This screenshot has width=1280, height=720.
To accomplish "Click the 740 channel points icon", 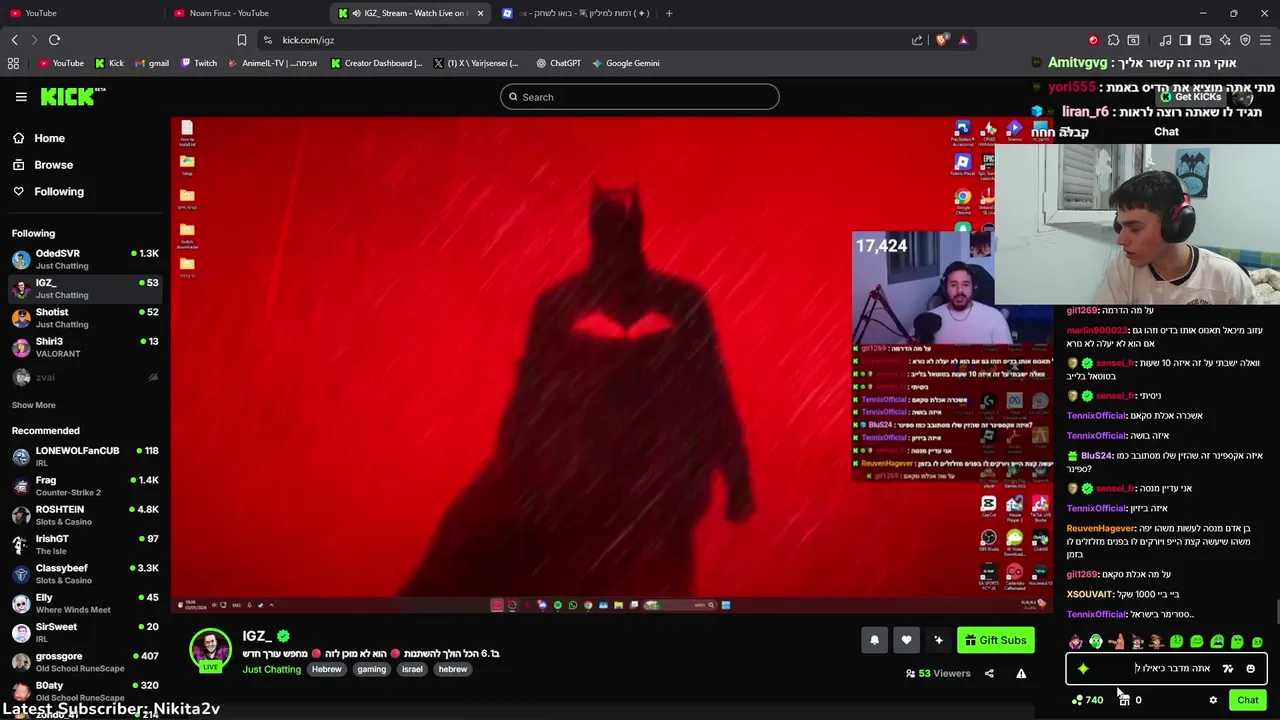I will (x=1087, y=700).
